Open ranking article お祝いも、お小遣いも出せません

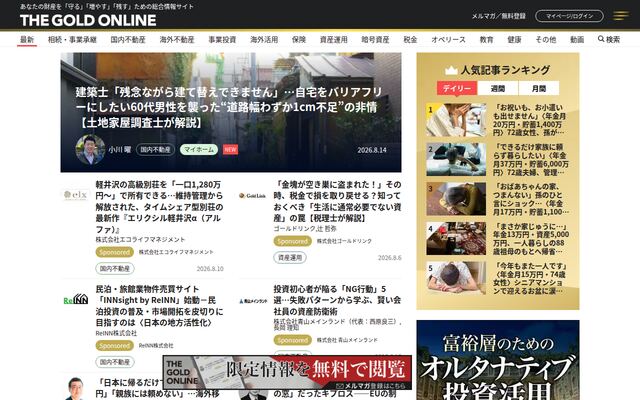click(x=531, y=120)
